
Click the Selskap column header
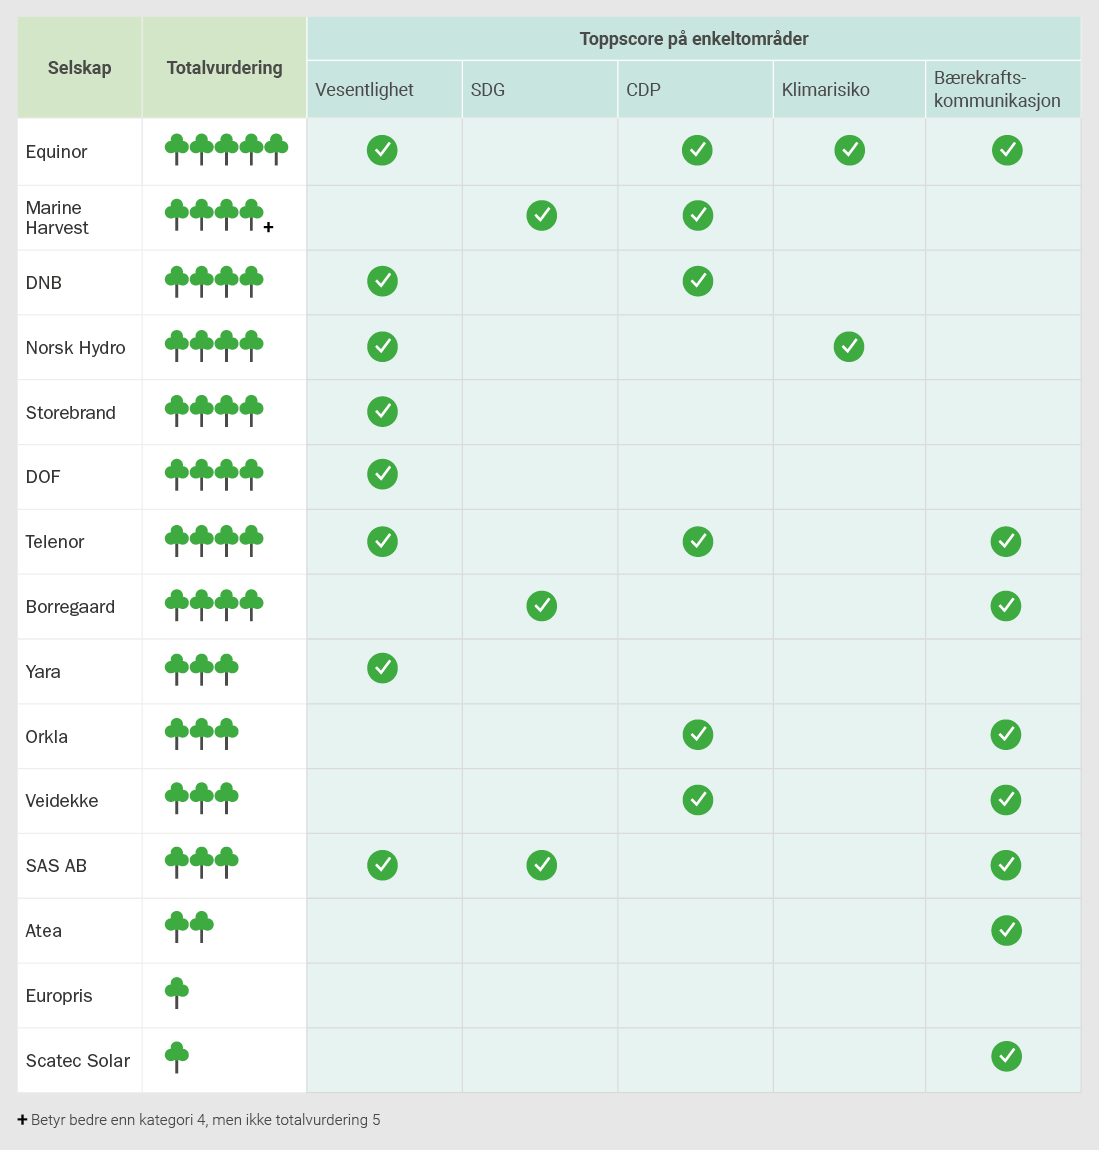(x=79, y=67)
